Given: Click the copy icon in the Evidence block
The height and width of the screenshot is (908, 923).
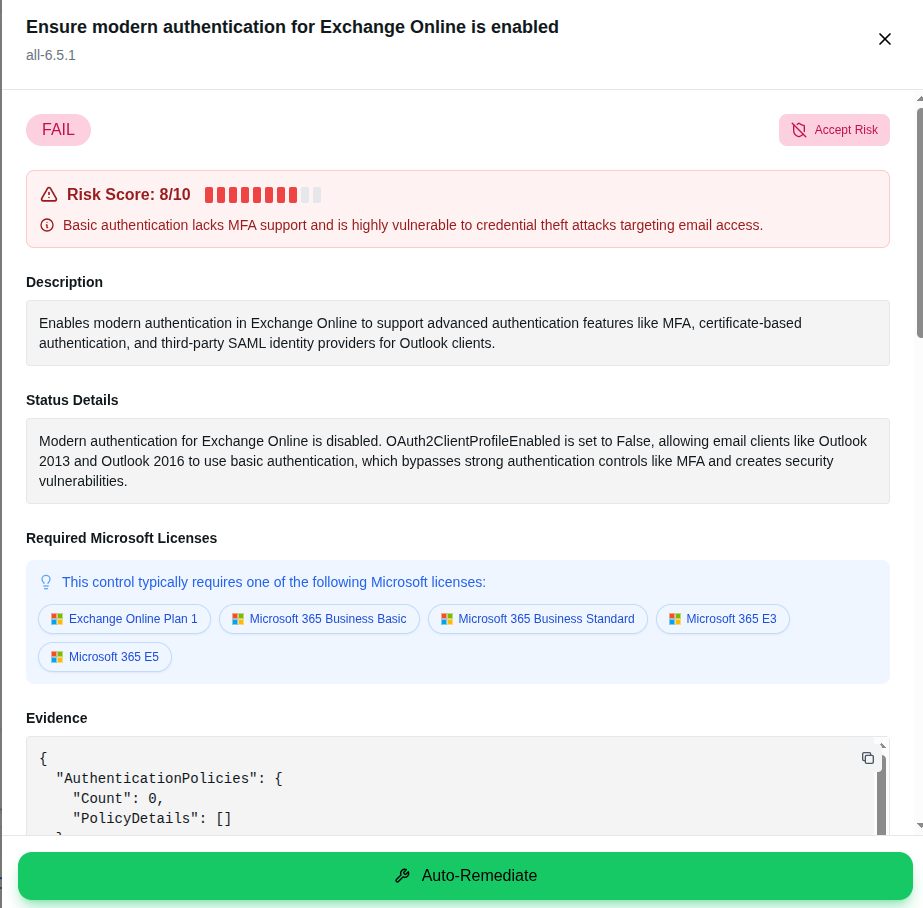Looking at the screenshot, I should [x=868, y=758].
